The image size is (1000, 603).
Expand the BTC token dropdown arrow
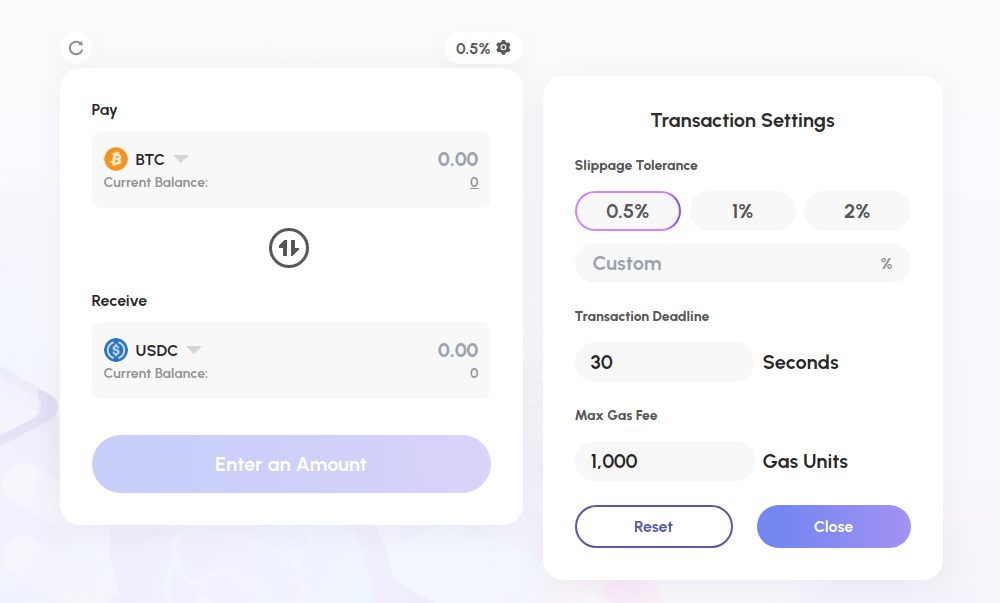pyautogui.click(x=181, y=159)
